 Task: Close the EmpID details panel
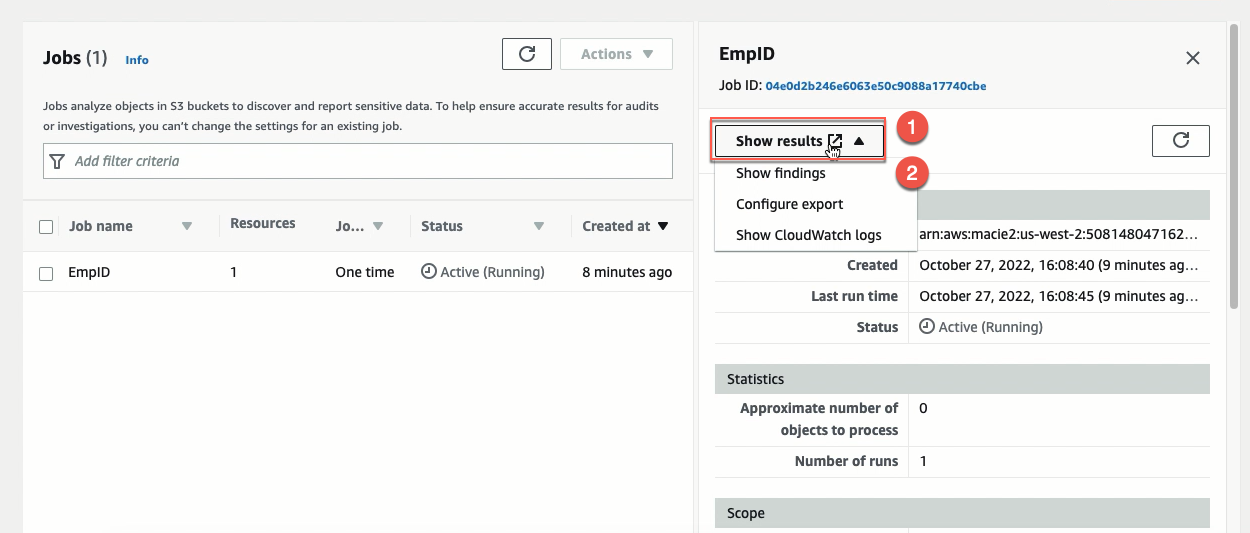click(x=1192, y=58)
